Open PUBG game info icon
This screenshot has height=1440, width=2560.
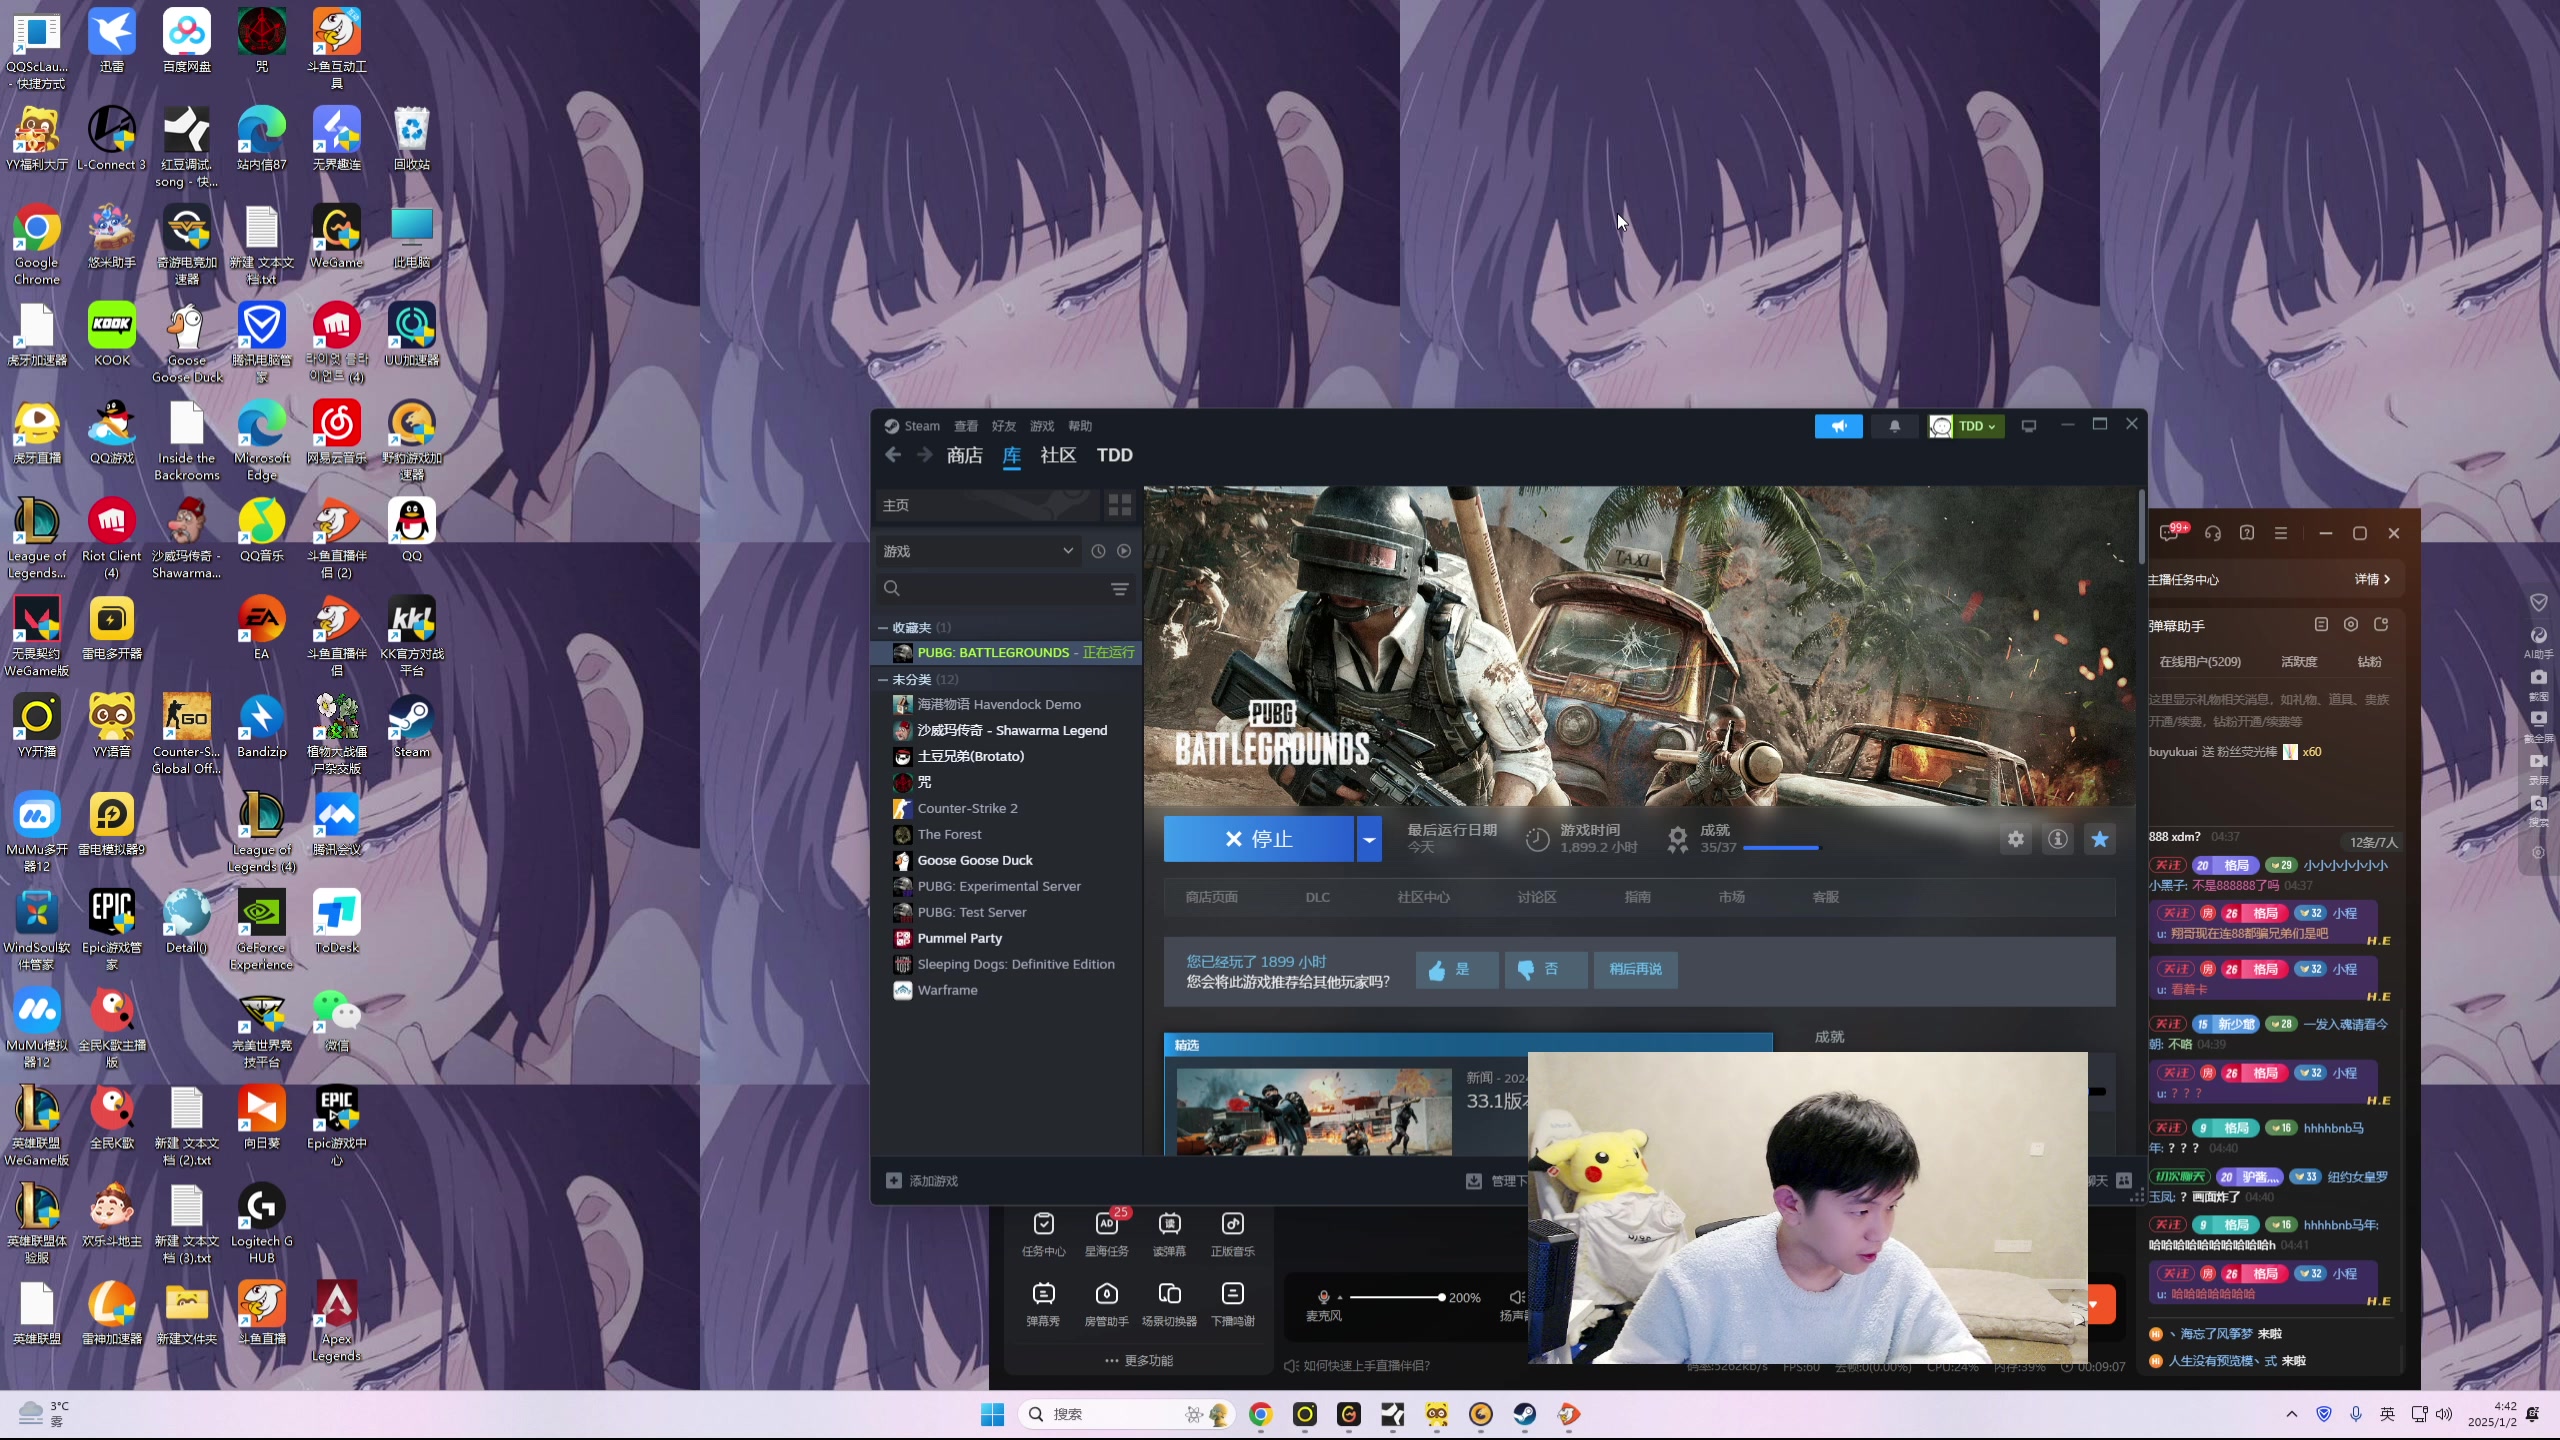(2058, 839)
